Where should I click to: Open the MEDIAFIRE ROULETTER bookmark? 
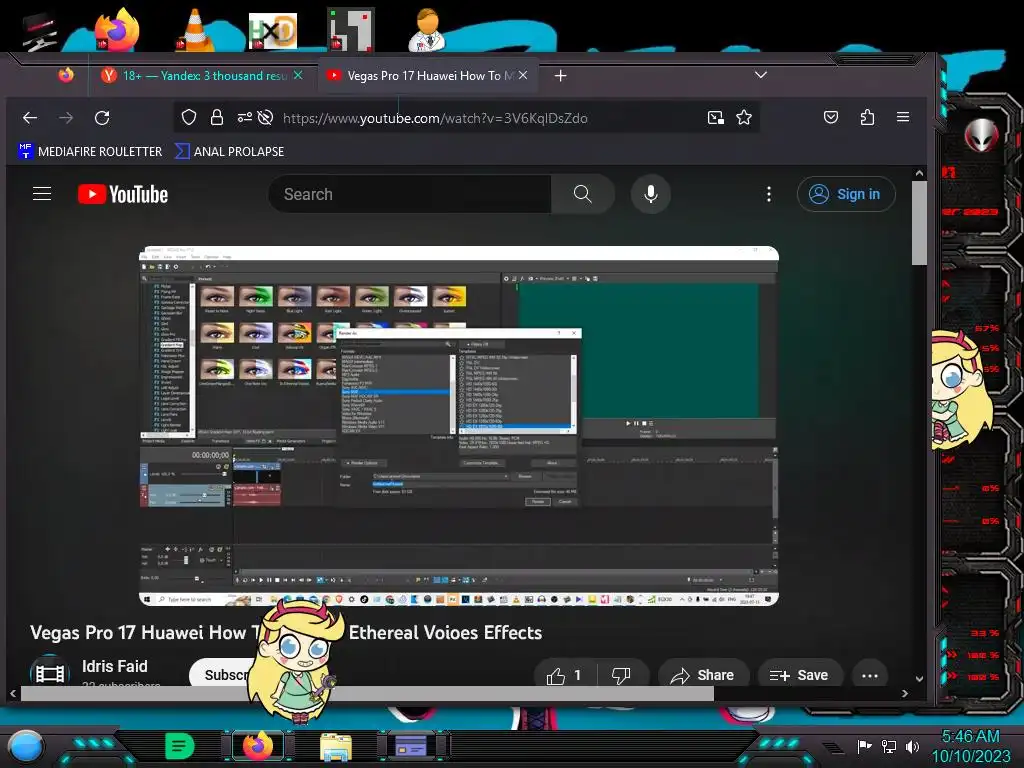pyautogui.click(x=90, y=152)
